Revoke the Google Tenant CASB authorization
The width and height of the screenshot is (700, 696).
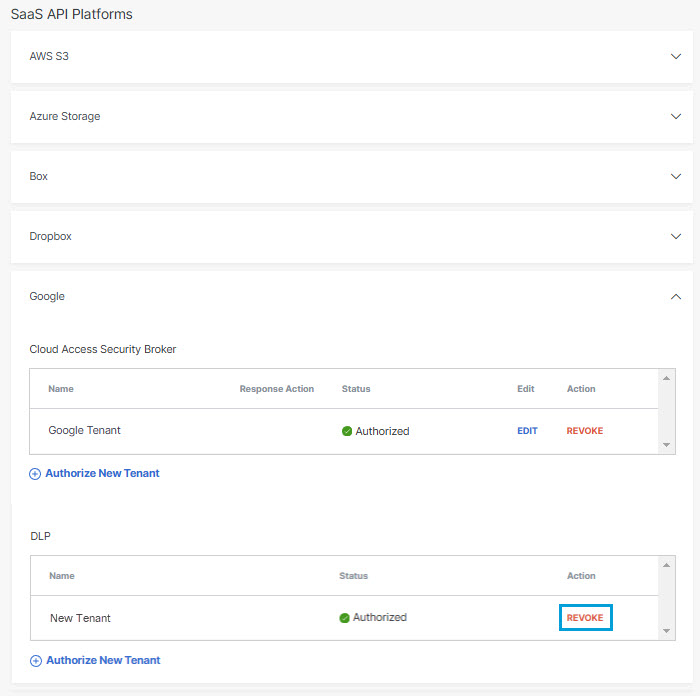click(584, 431)
